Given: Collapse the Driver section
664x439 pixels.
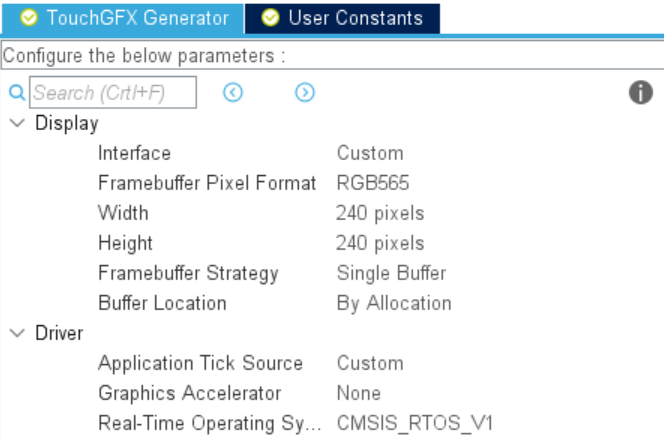Looking at the screenshot, I should [17, 333].
